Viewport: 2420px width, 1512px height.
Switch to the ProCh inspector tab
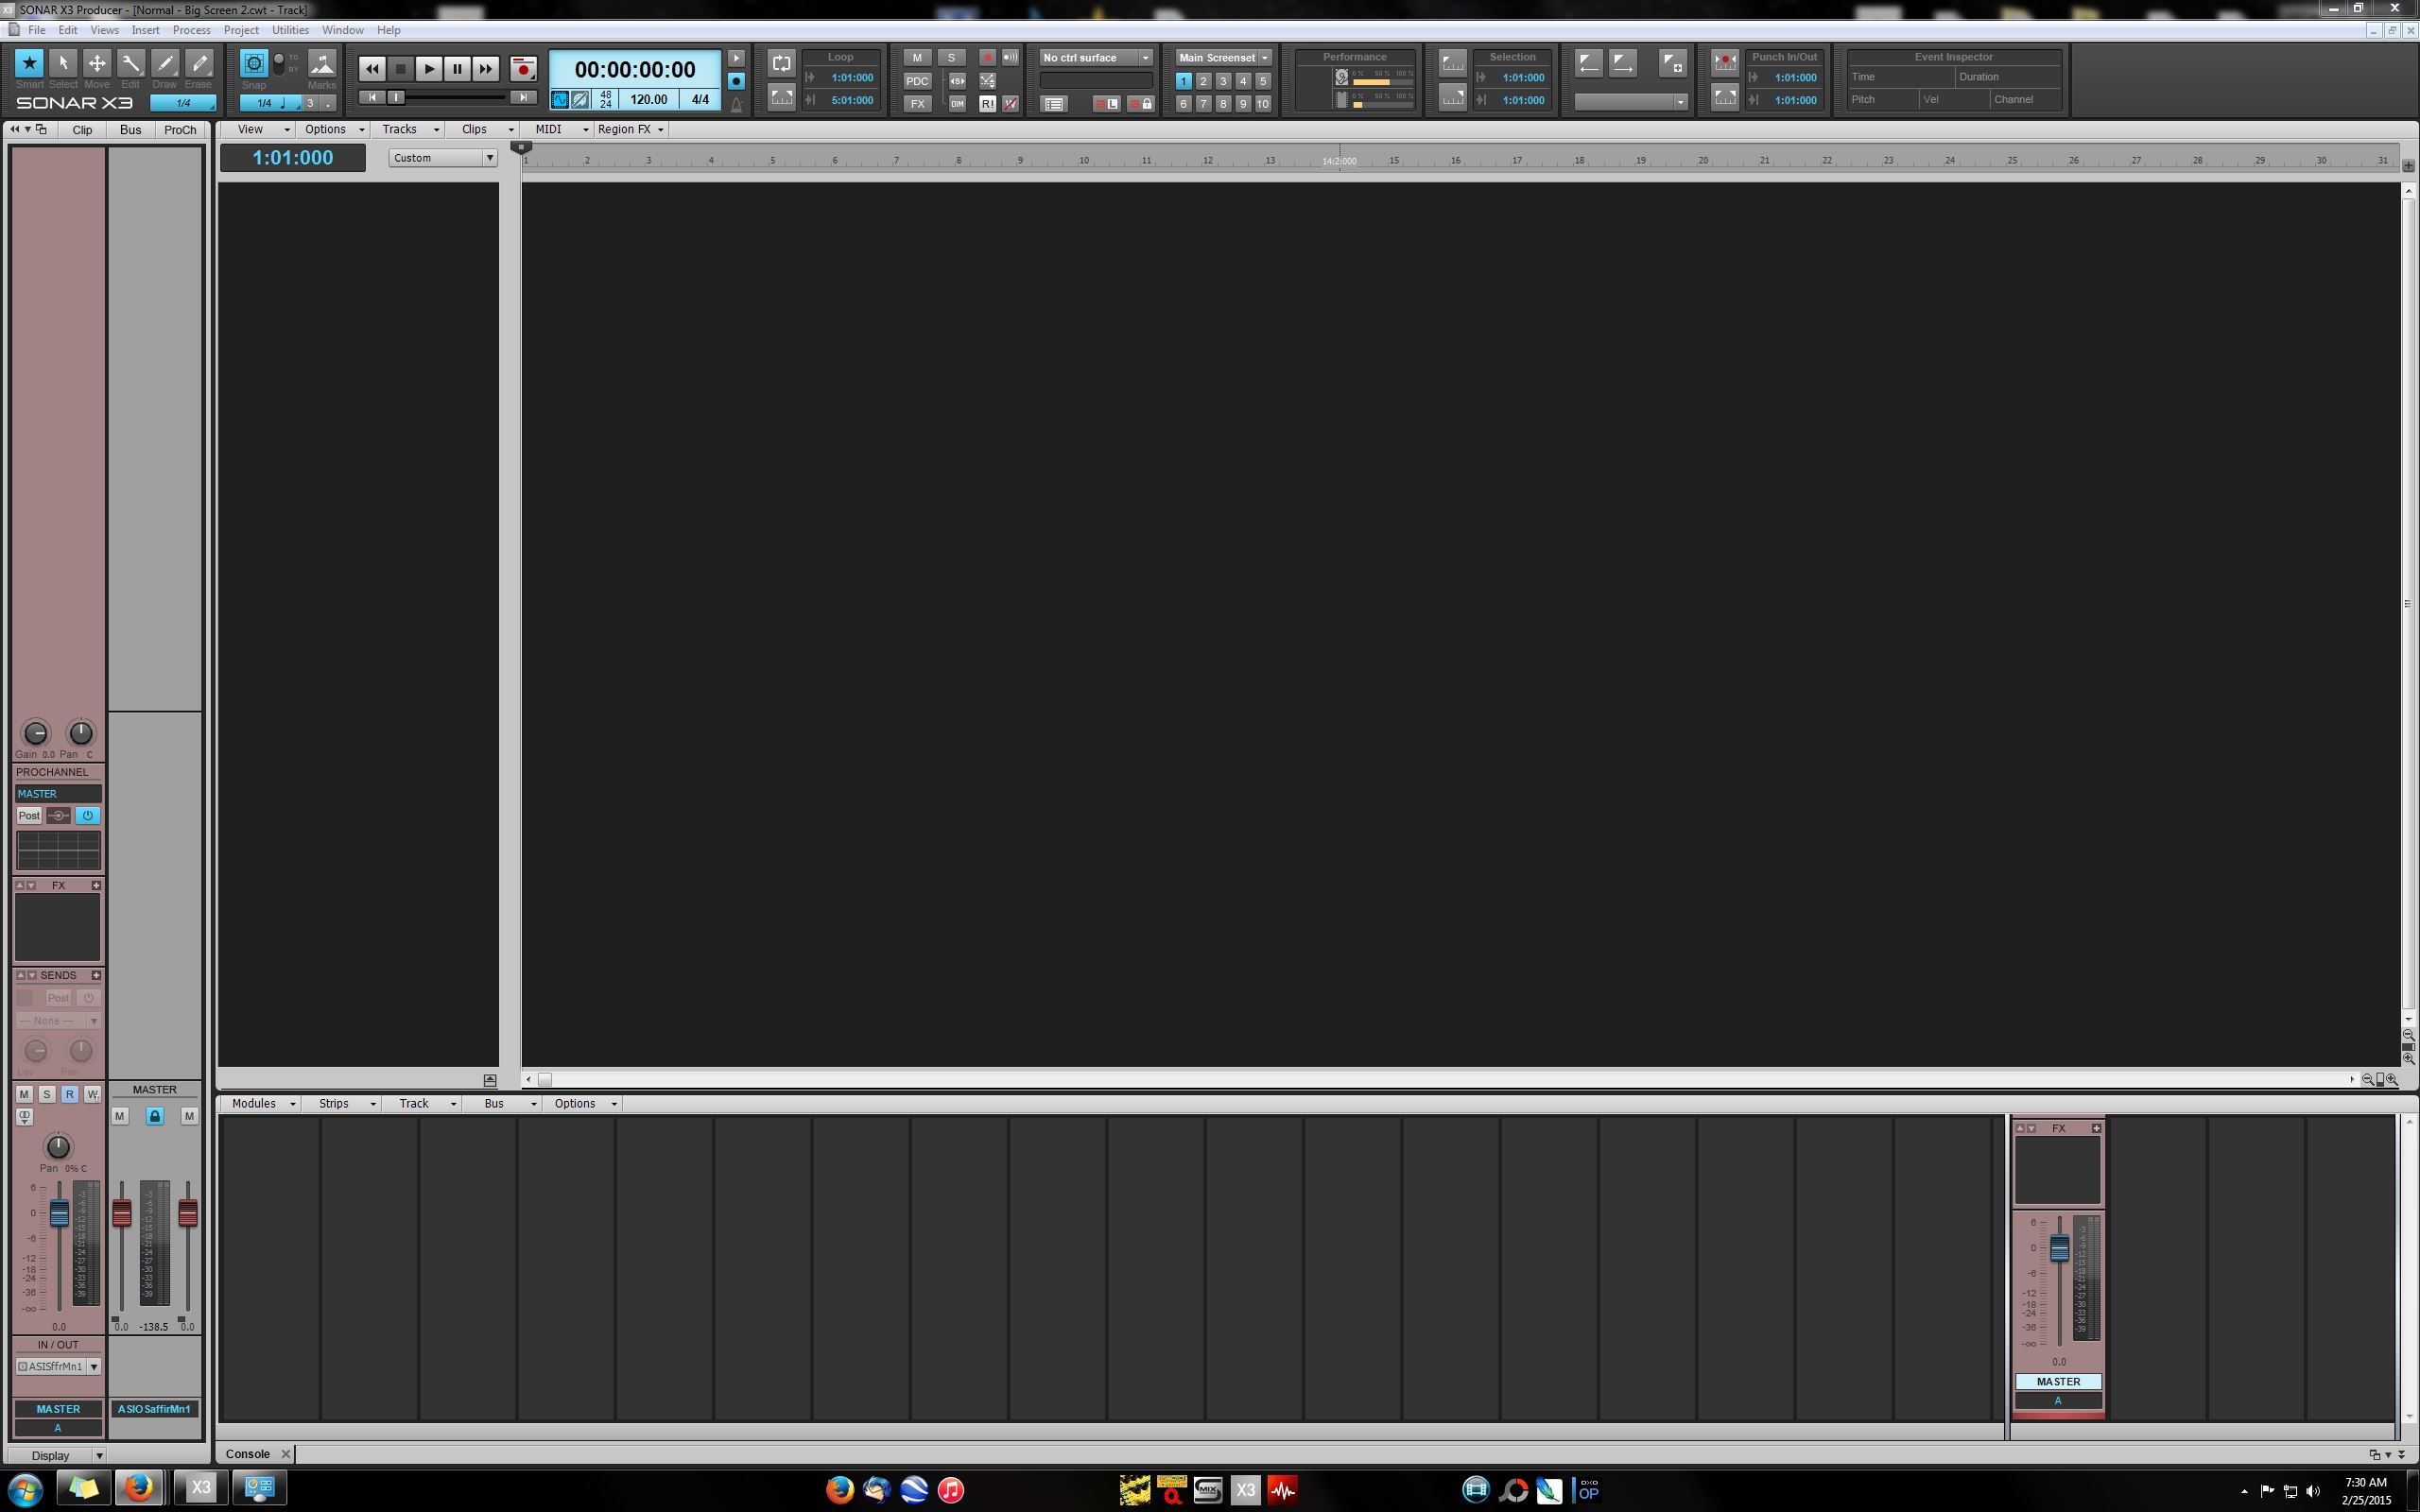tap(180, 130)
